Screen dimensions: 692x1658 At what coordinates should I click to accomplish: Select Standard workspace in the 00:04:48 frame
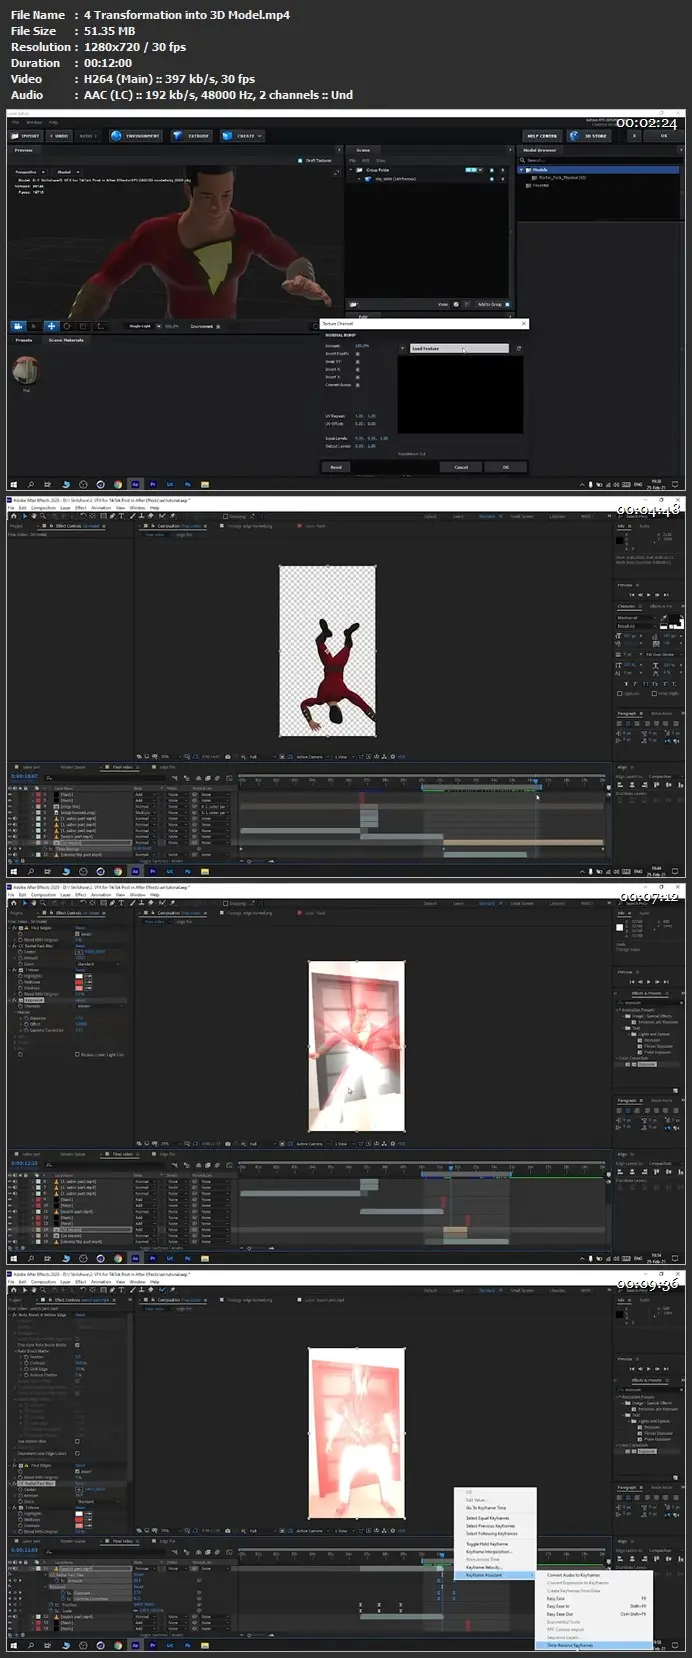pos(488,517)
